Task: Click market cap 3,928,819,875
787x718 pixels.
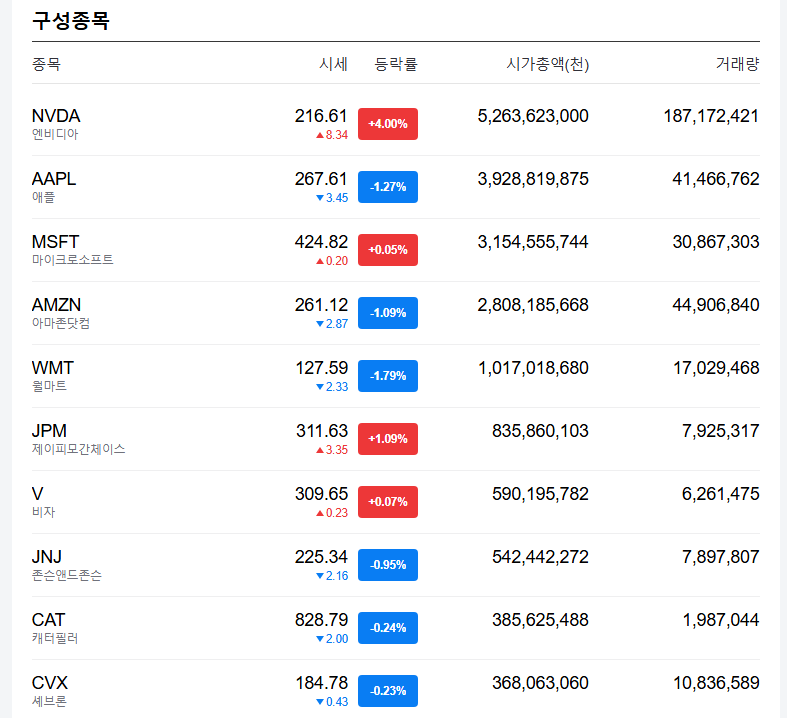Action: pyautogui.click(x=533, y=179)
